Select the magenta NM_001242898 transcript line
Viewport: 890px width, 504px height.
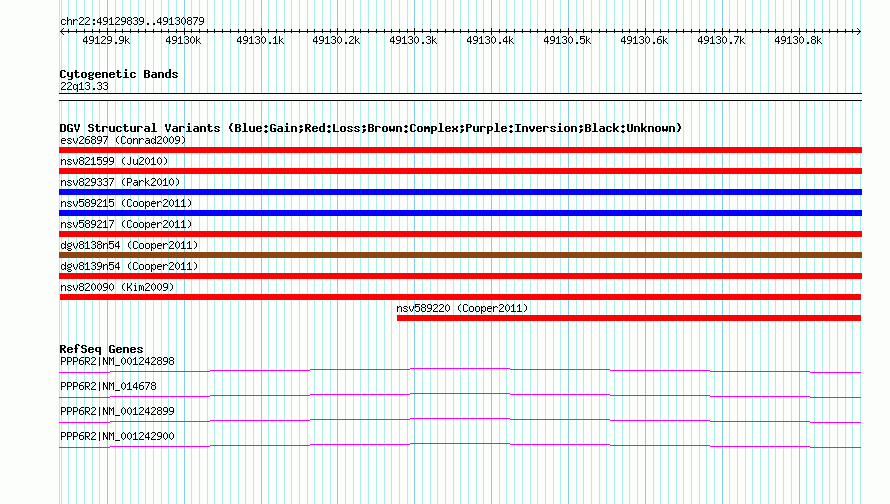click(460, 371)
